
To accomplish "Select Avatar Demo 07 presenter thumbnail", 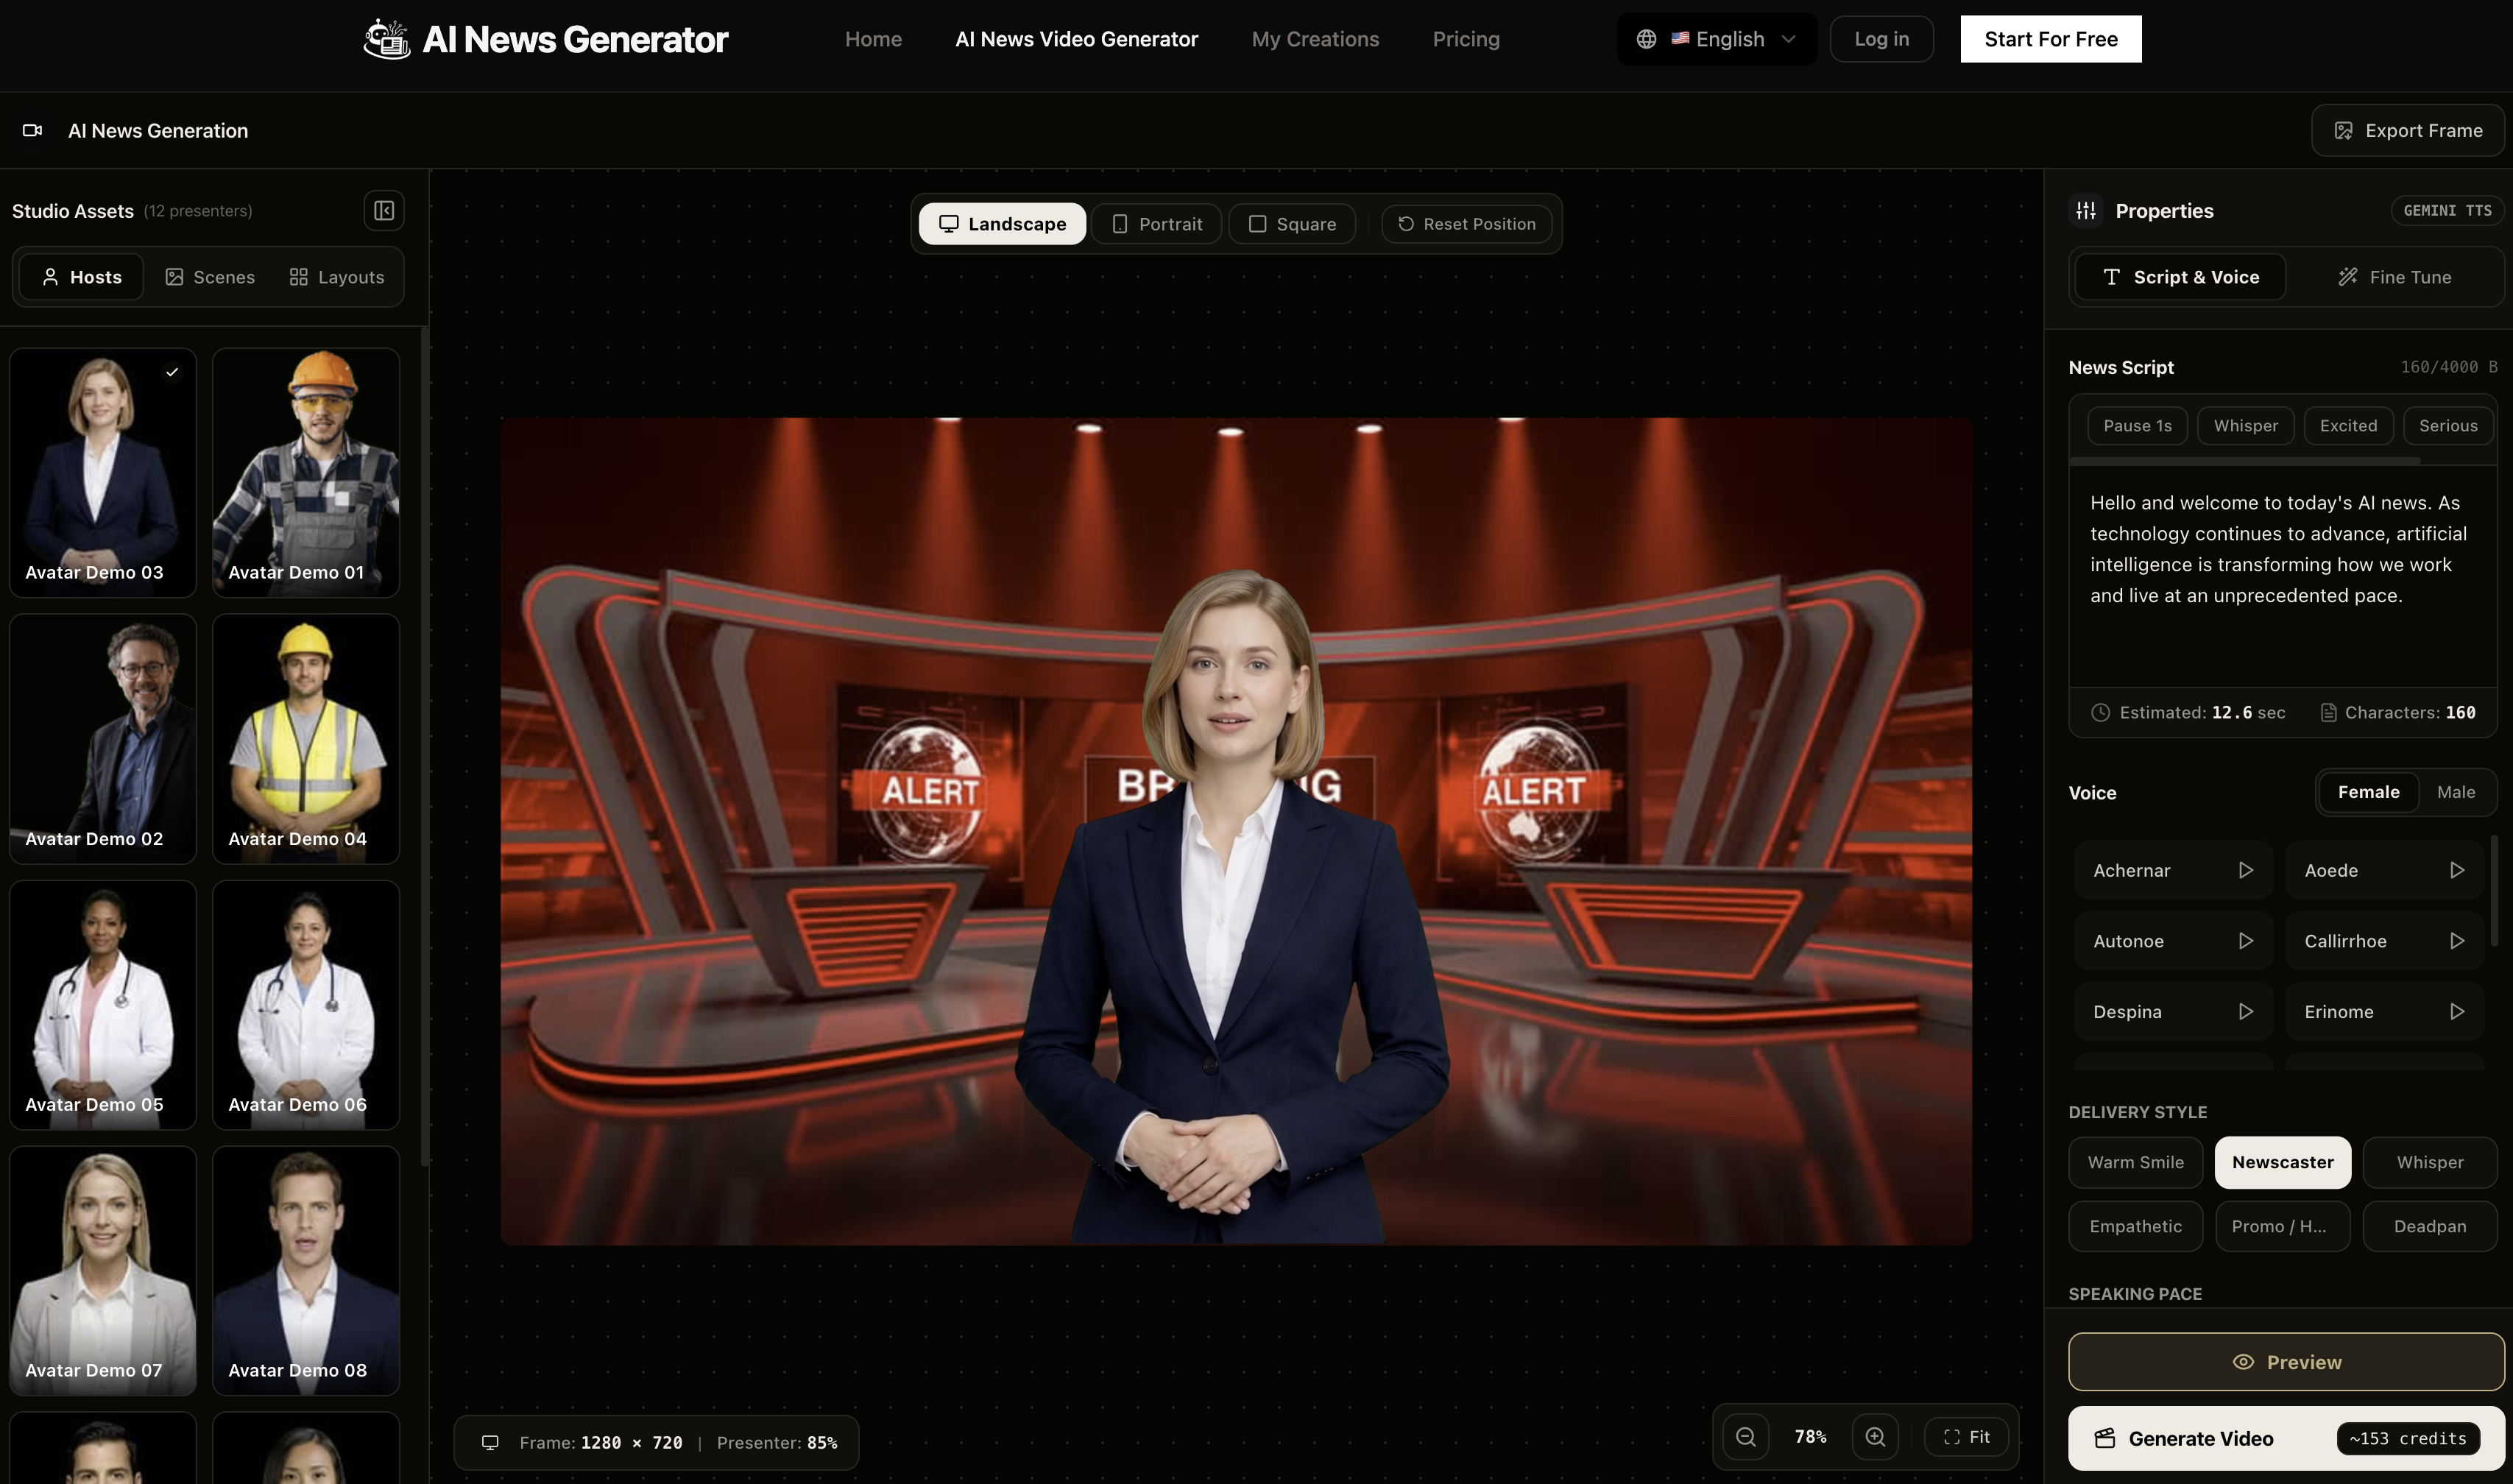I will point(103,1271).
